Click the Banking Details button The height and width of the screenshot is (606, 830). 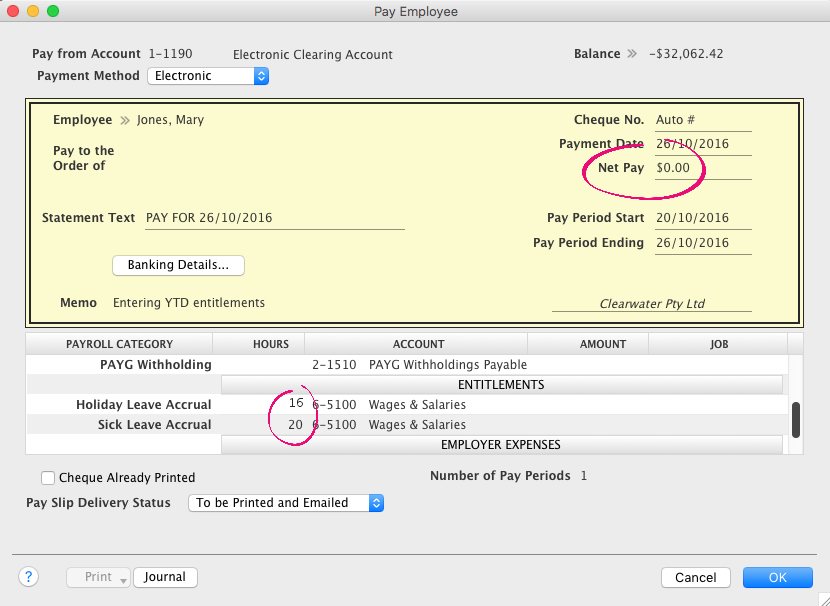click(178, 265)
